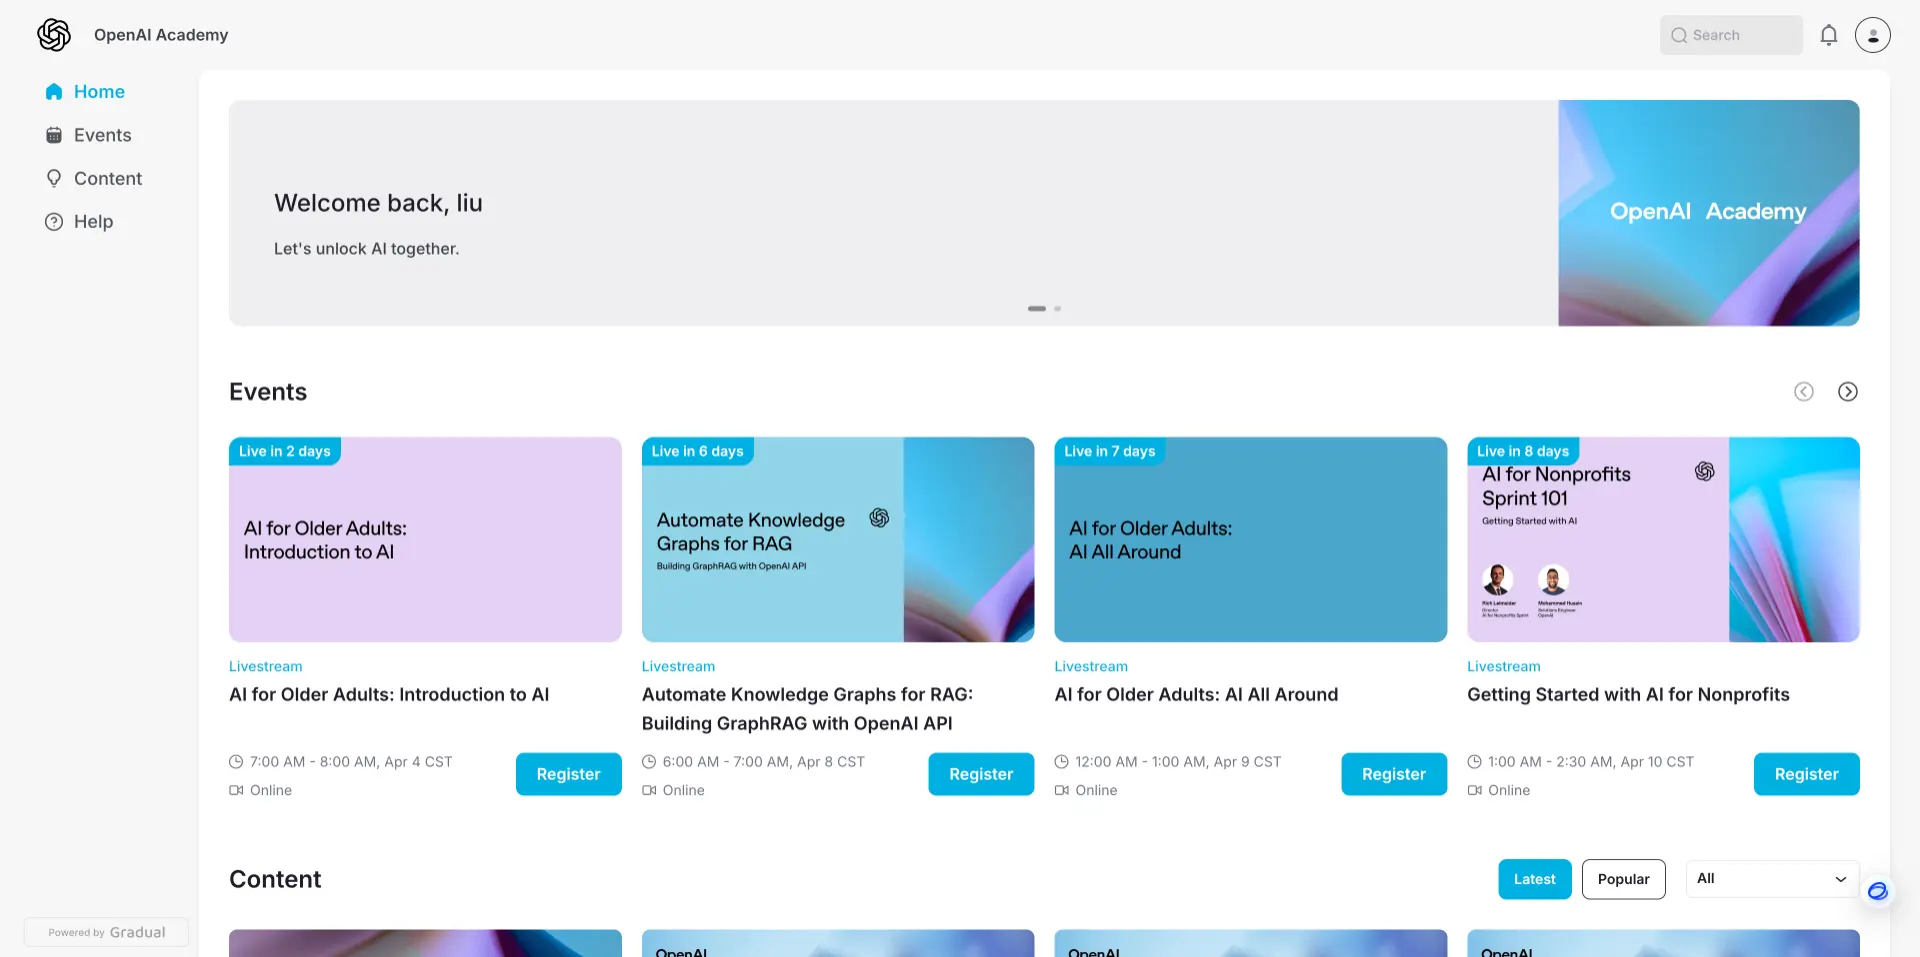Click the 'Live in 7 days' badge

pos(1110,451)
